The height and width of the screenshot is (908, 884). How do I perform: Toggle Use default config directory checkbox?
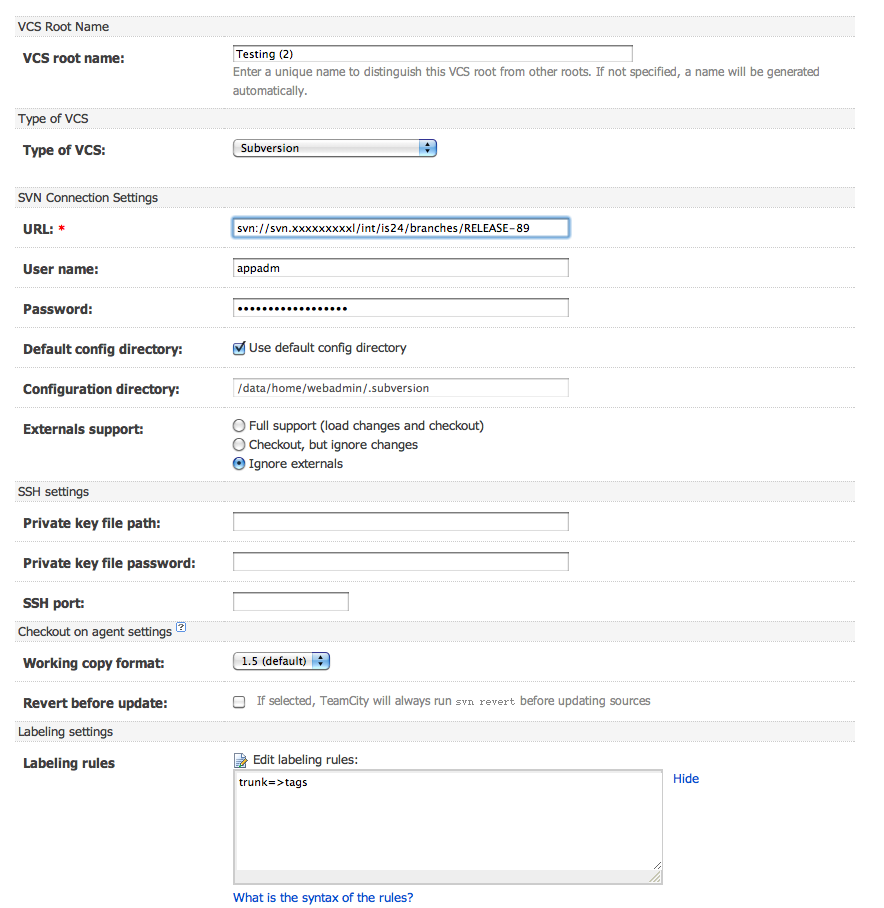[x=239, y=348]
